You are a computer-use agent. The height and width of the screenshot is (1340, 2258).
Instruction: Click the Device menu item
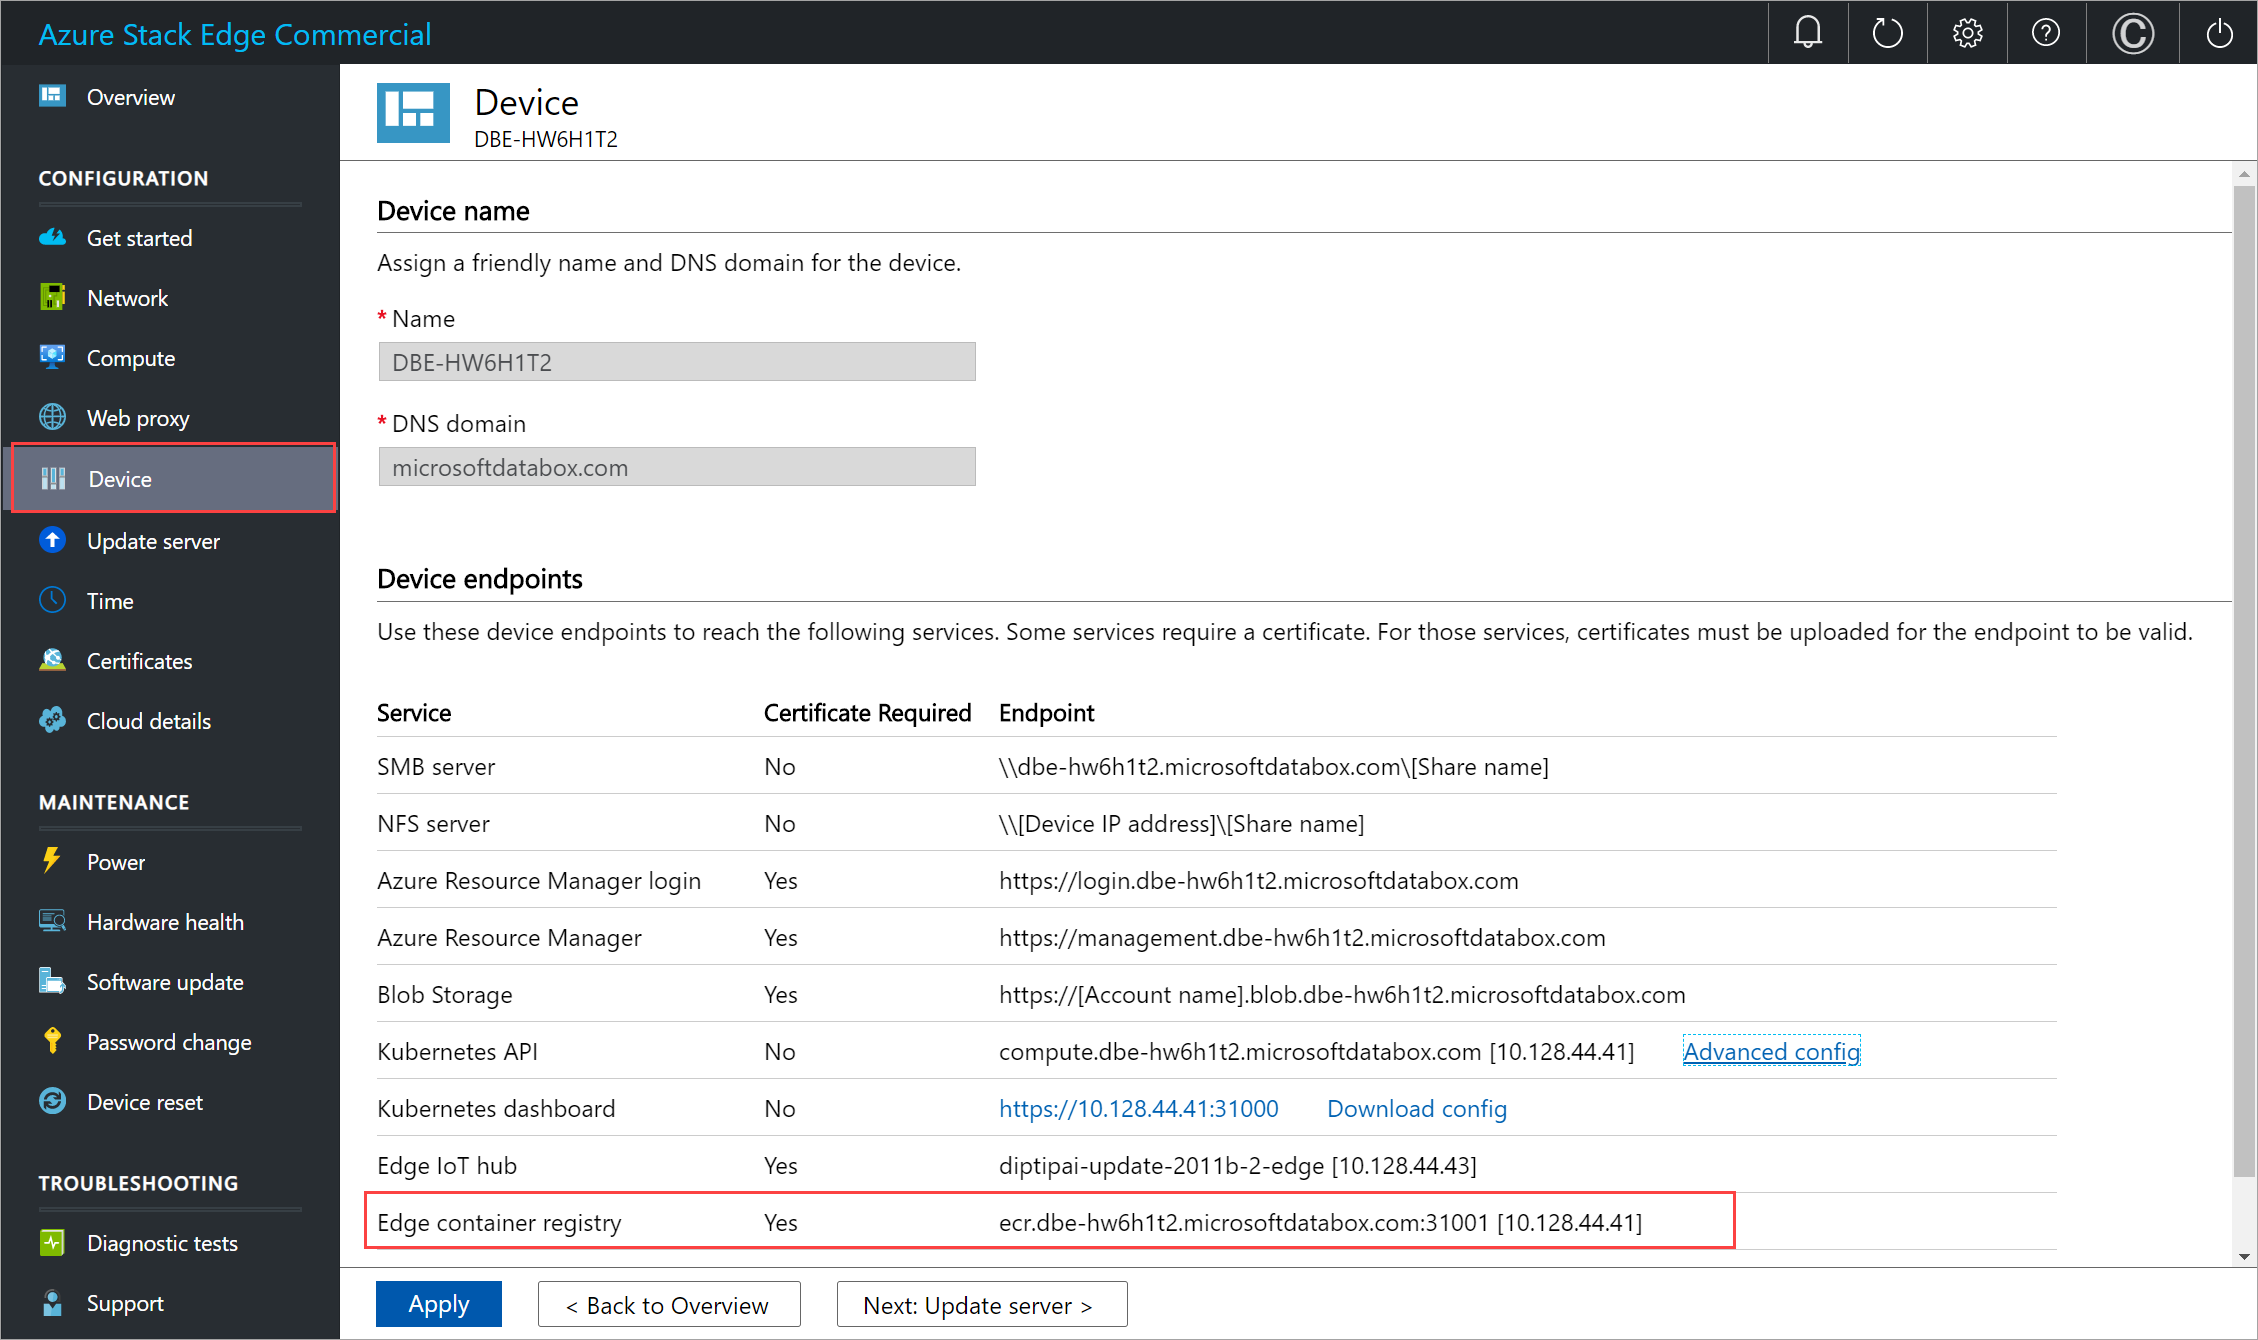tap(118, 477)
